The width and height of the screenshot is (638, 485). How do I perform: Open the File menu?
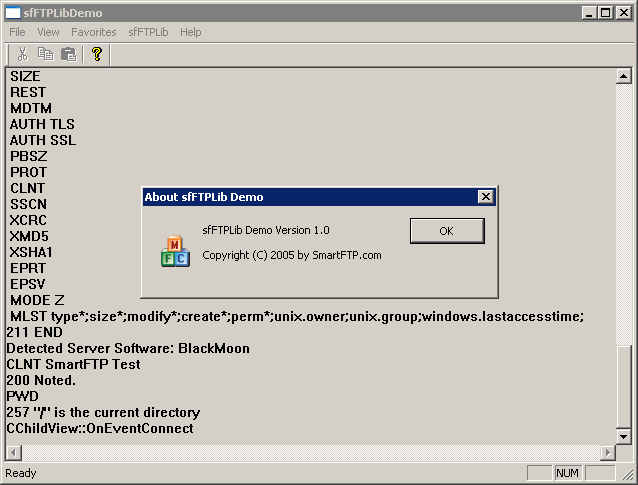(x=17, y=32)
